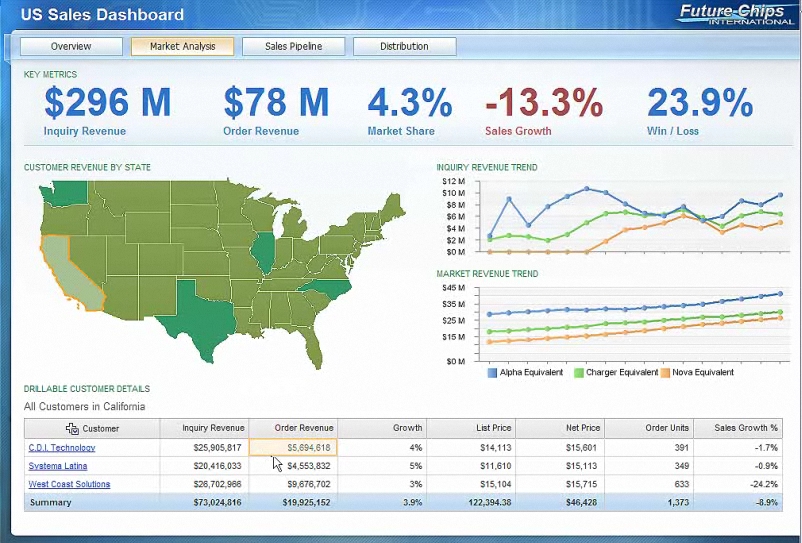Click the Customer column header

(92, 428)
